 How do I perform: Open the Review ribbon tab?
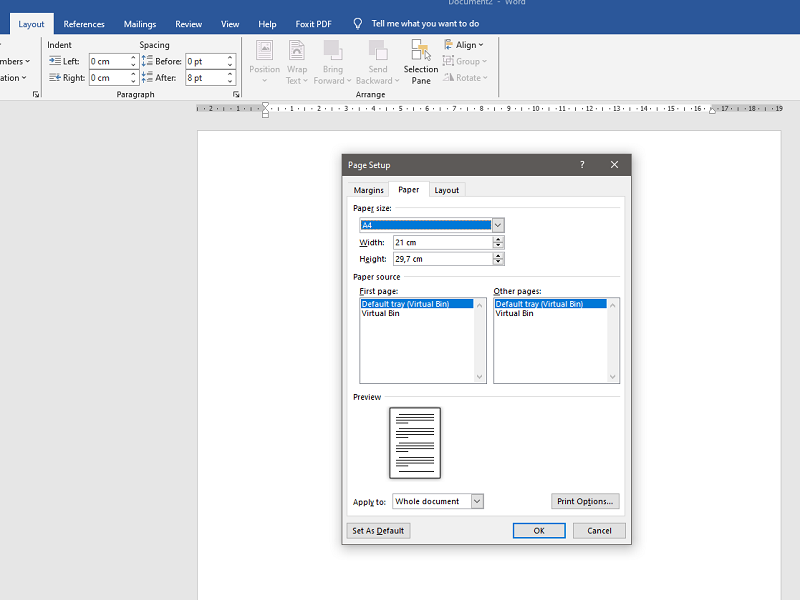(x=188, y=24)
